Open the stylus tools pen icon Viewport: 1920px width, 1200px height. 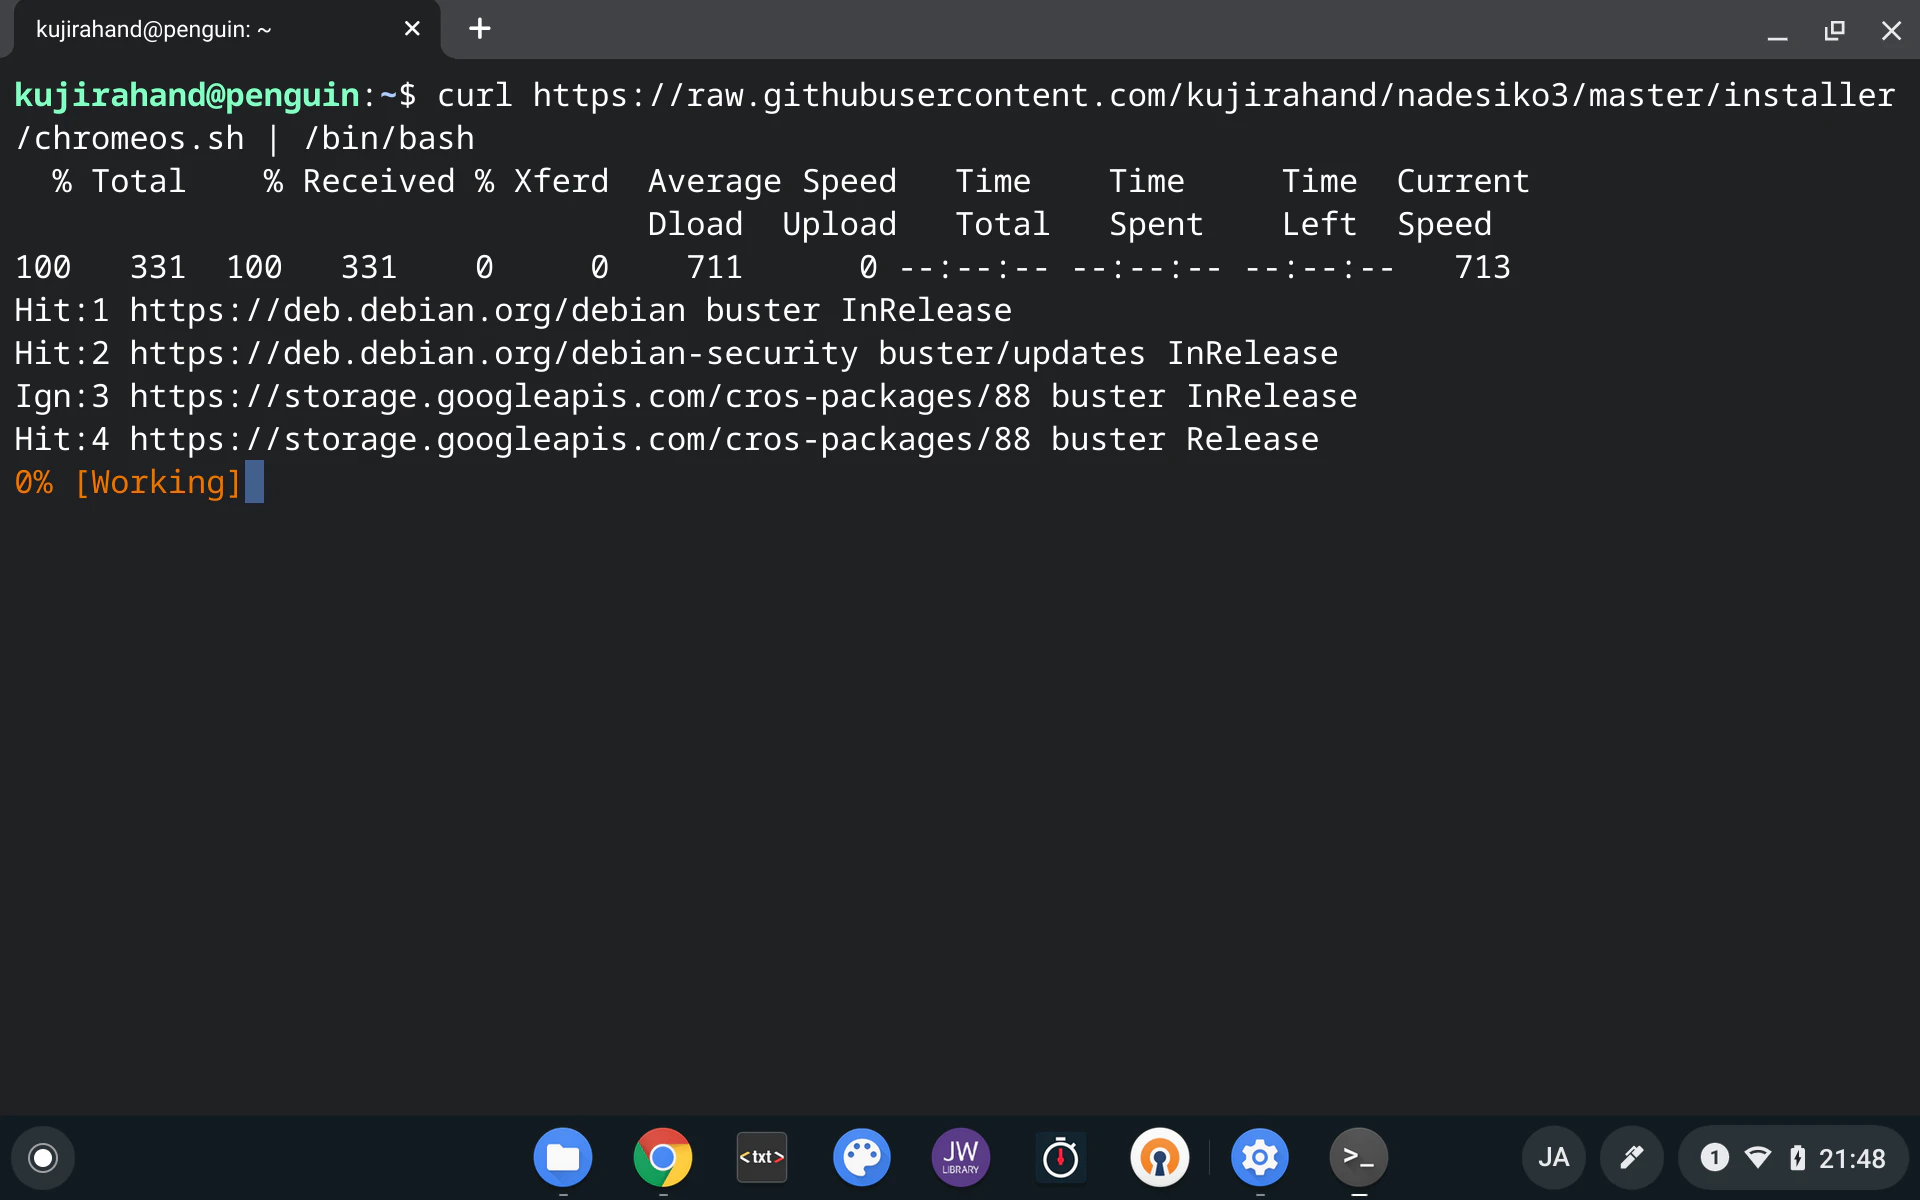[x=1631, y=1158]
